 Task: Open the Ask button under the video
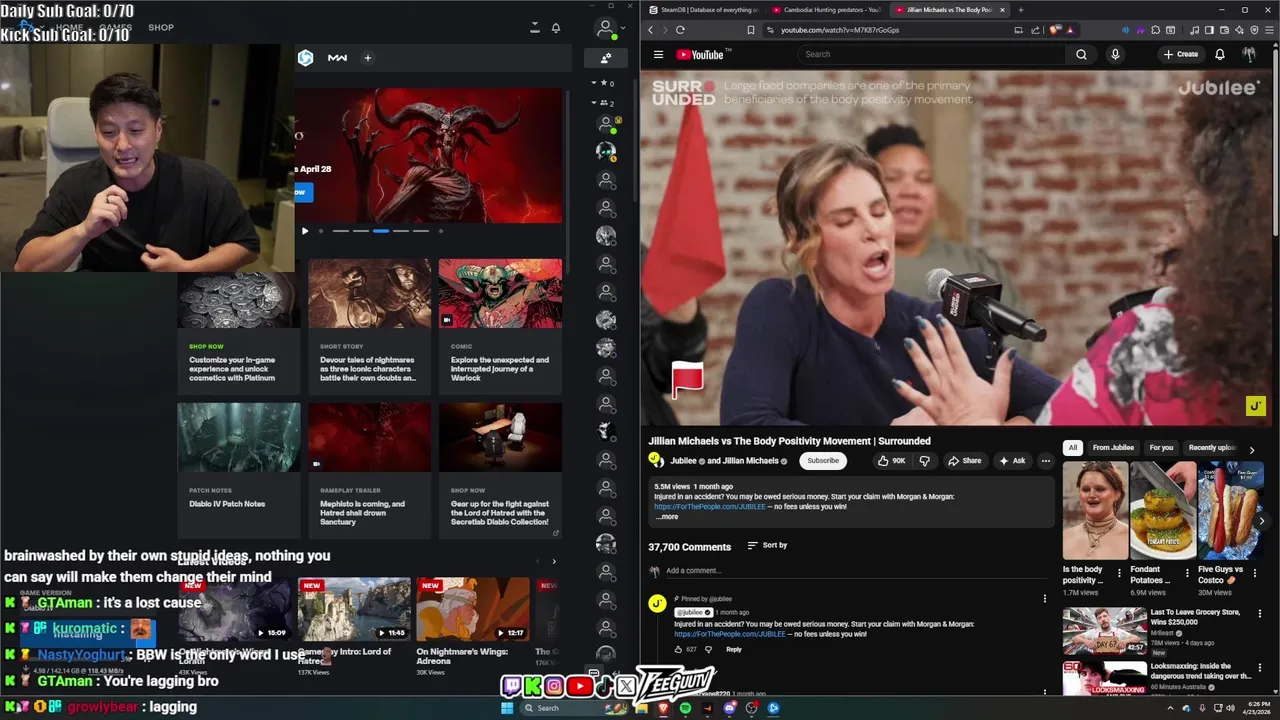(x=1012, y=461)
